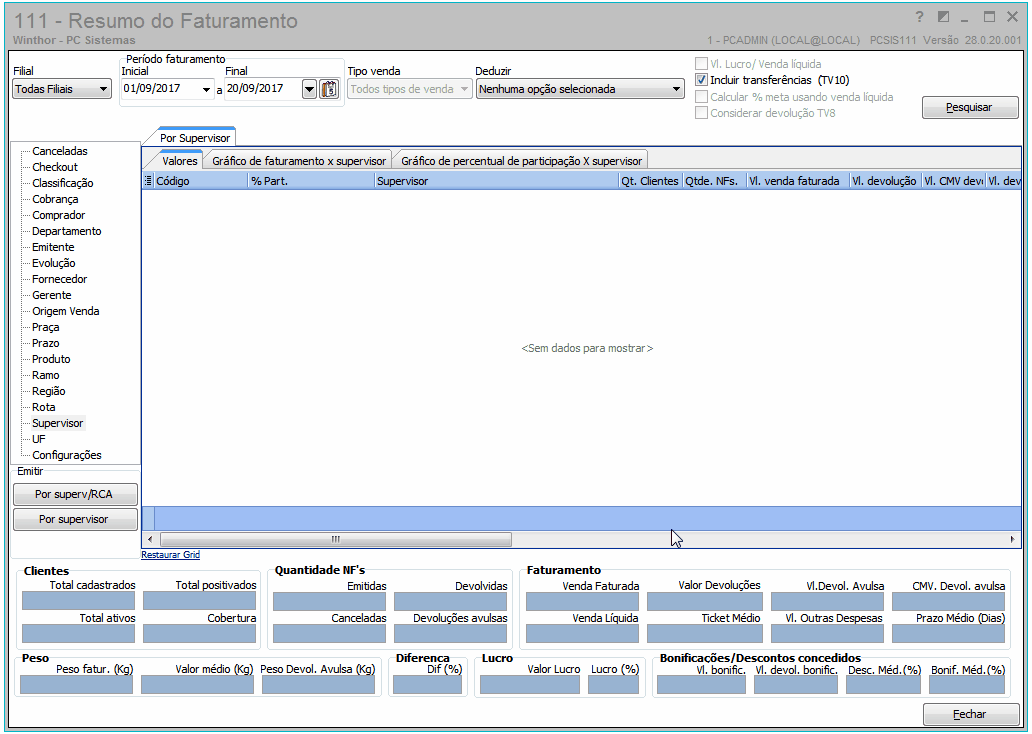Select UF in the tree
1032x734 pixels.
39,439
